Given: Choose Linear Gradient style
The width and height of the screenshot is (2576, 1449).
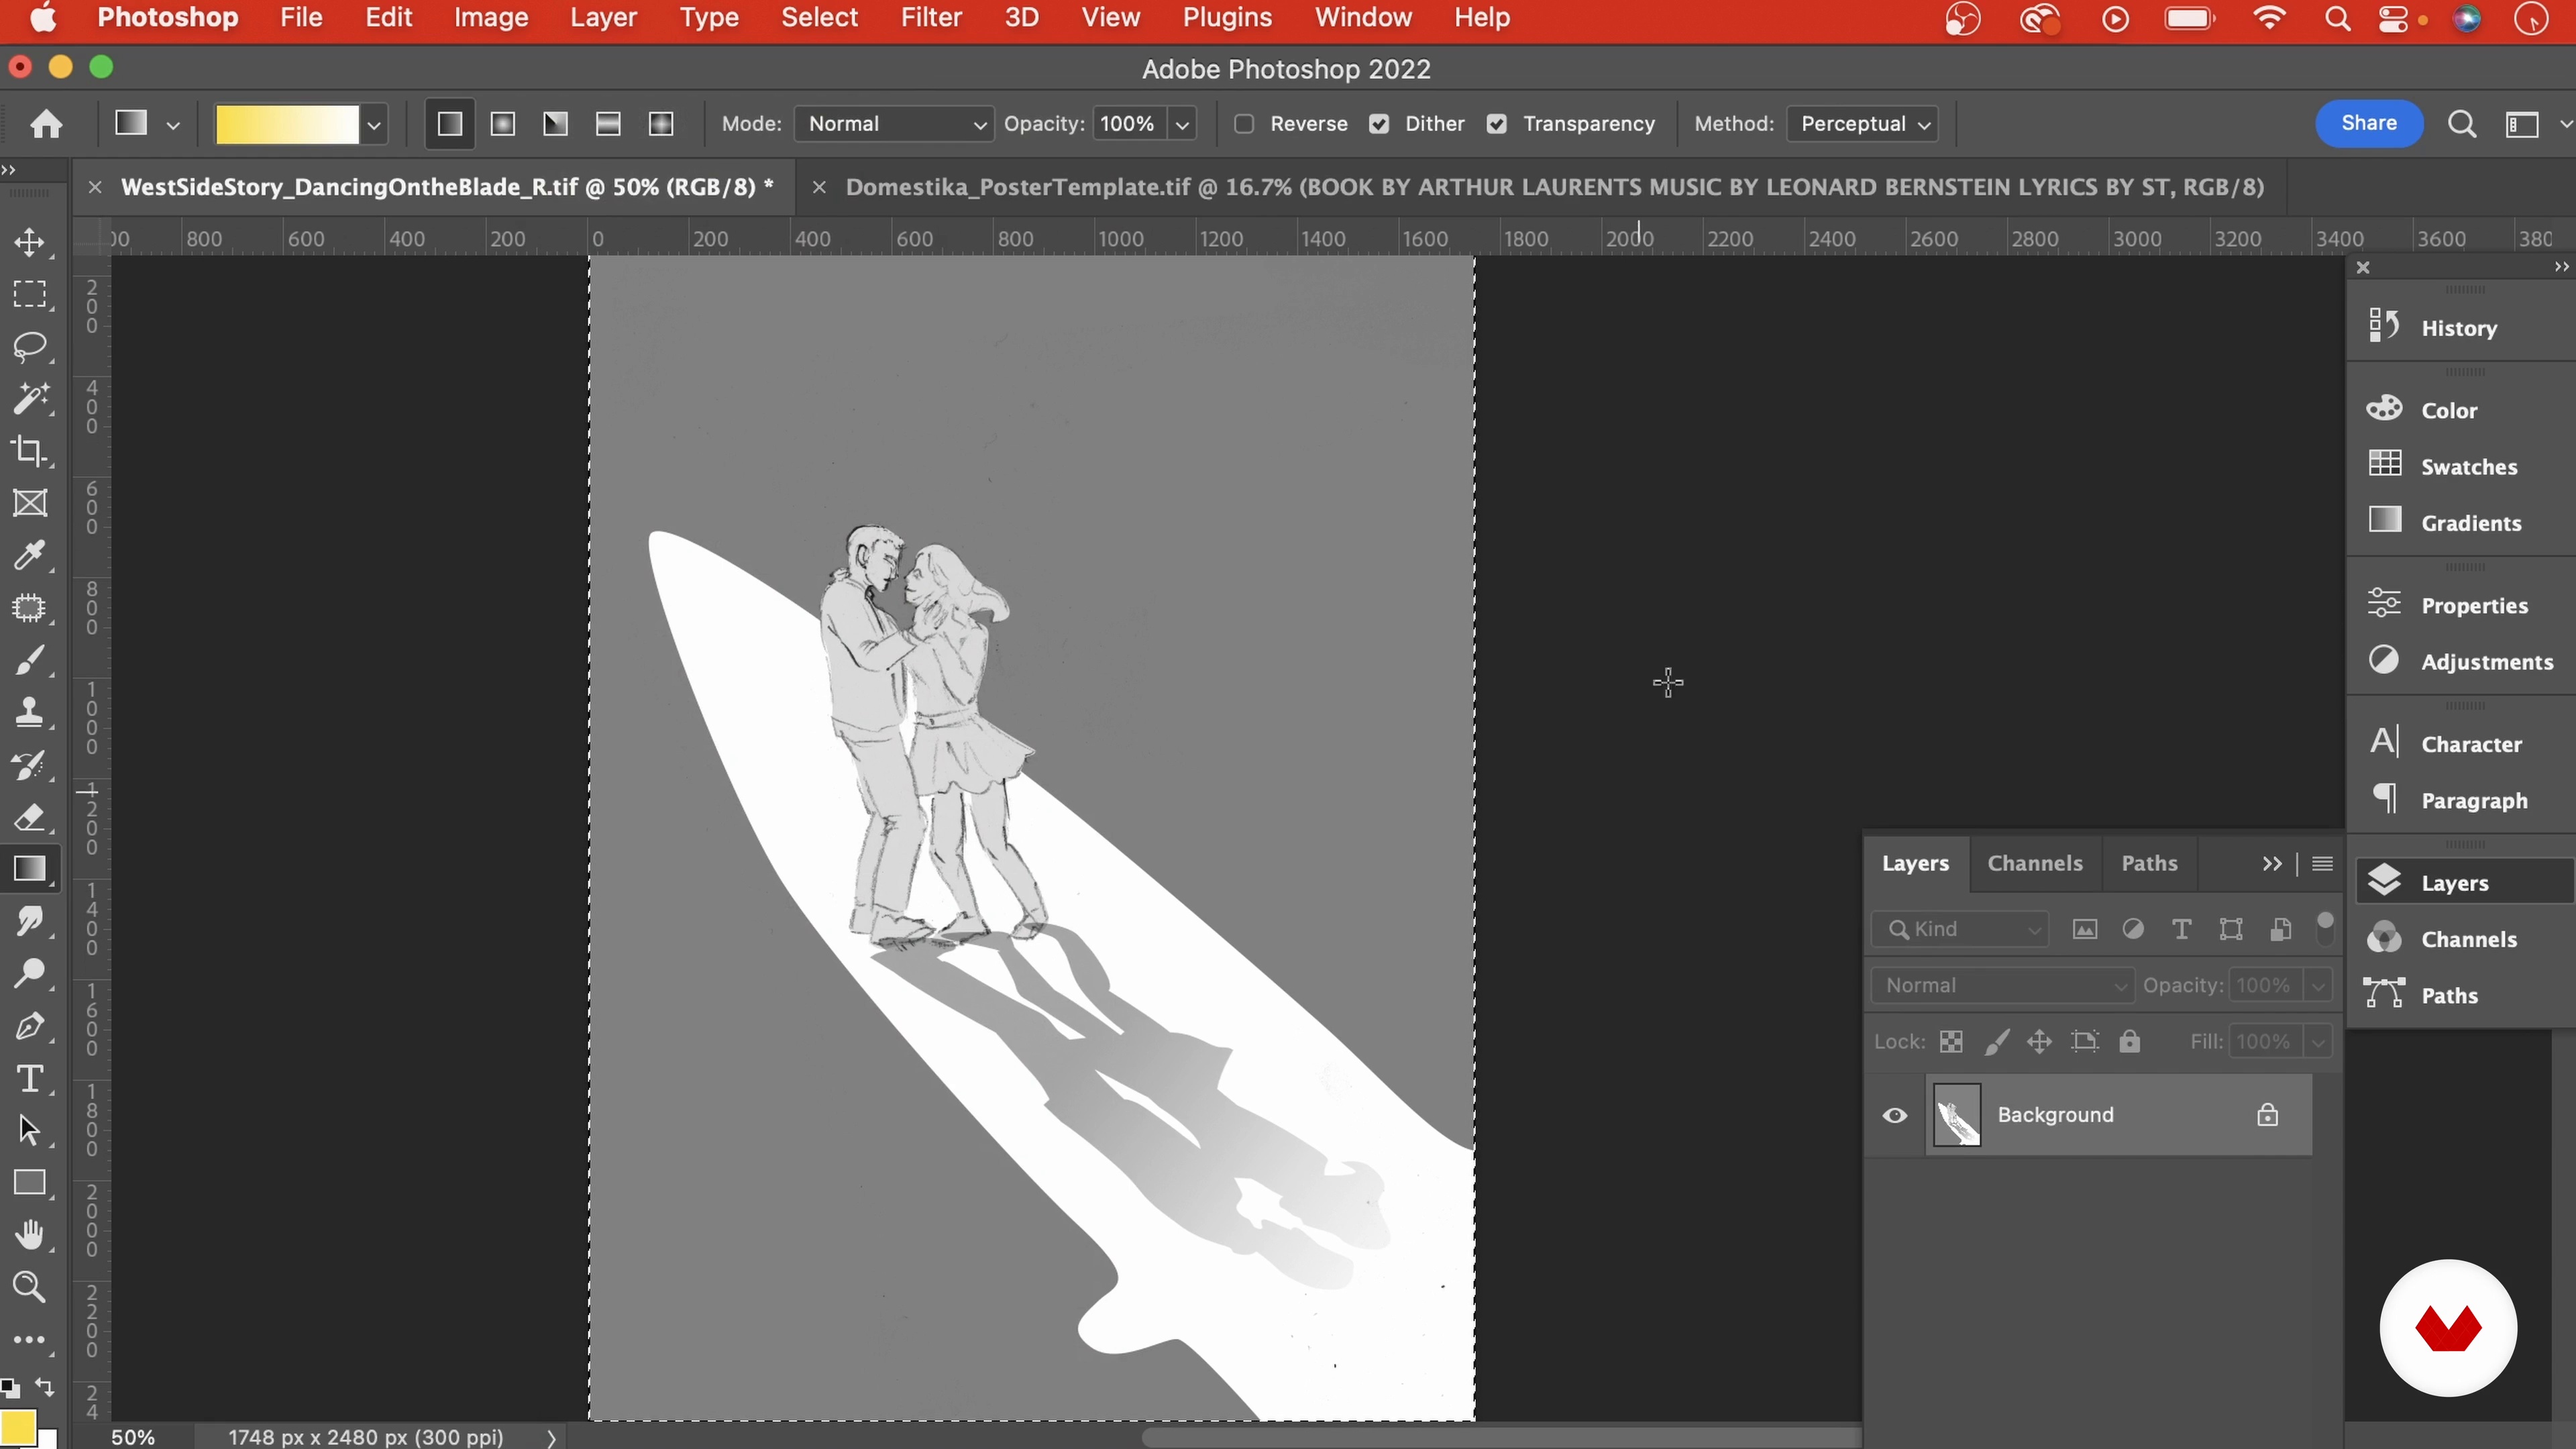Looking at the screenshot, I should pos(450,124).
